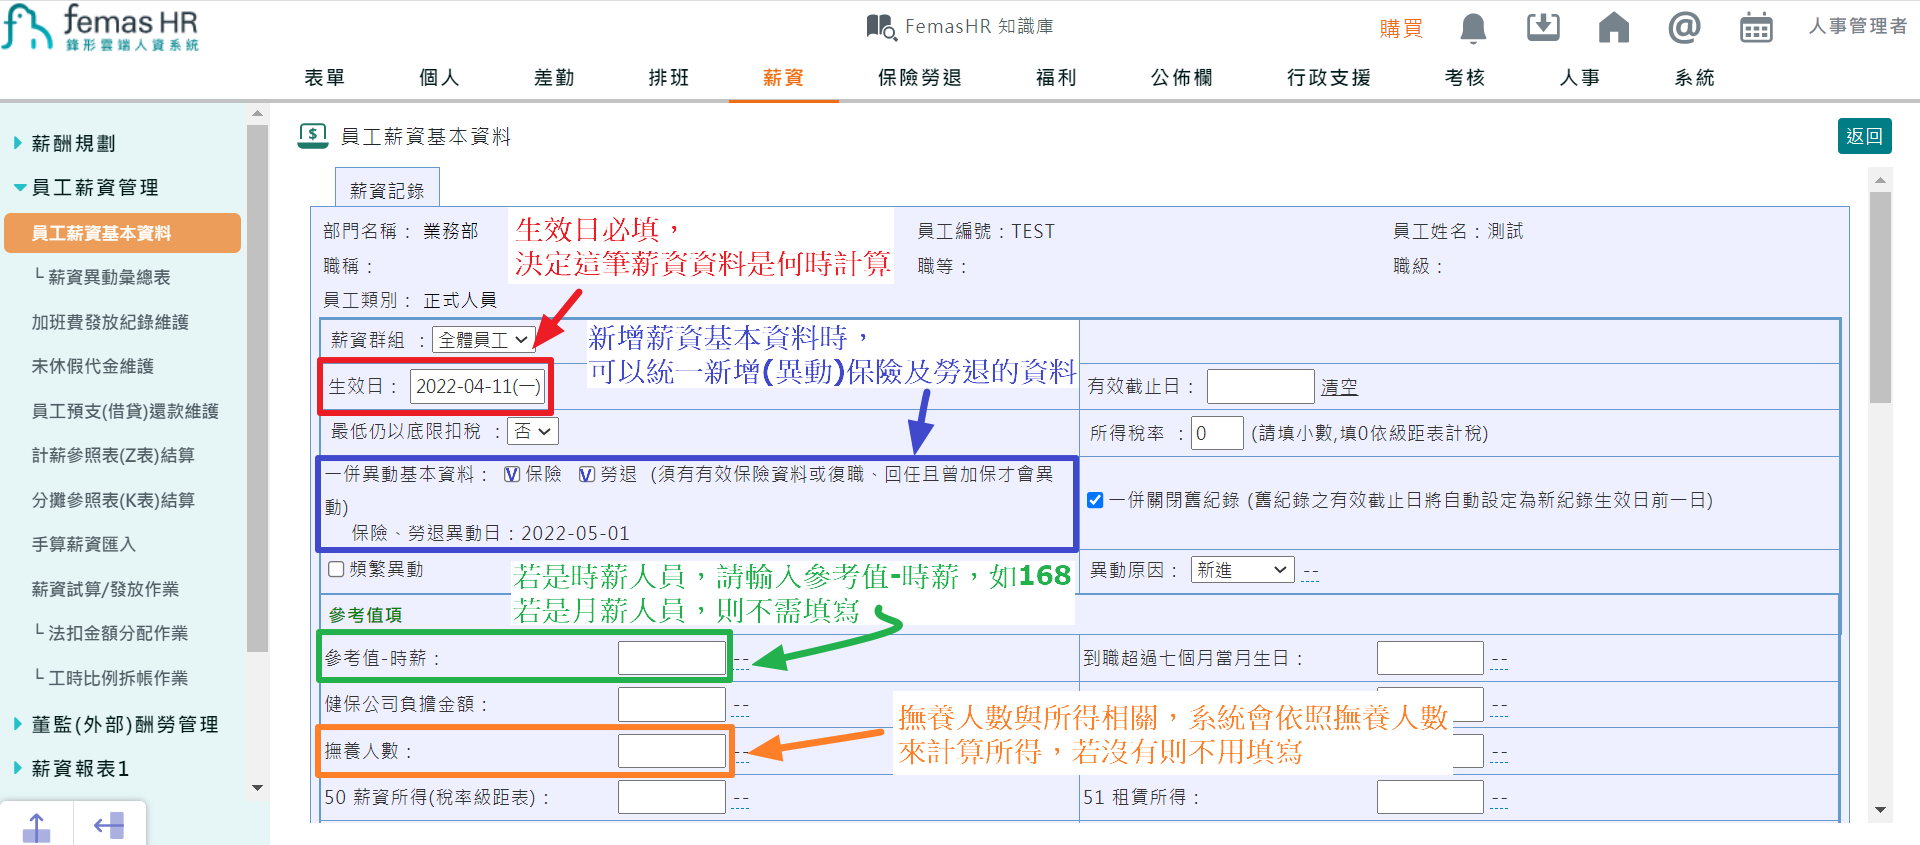Click the @ contact icon
Image resolution: width=1920 pixels, height=845 pixels.
1684,27
